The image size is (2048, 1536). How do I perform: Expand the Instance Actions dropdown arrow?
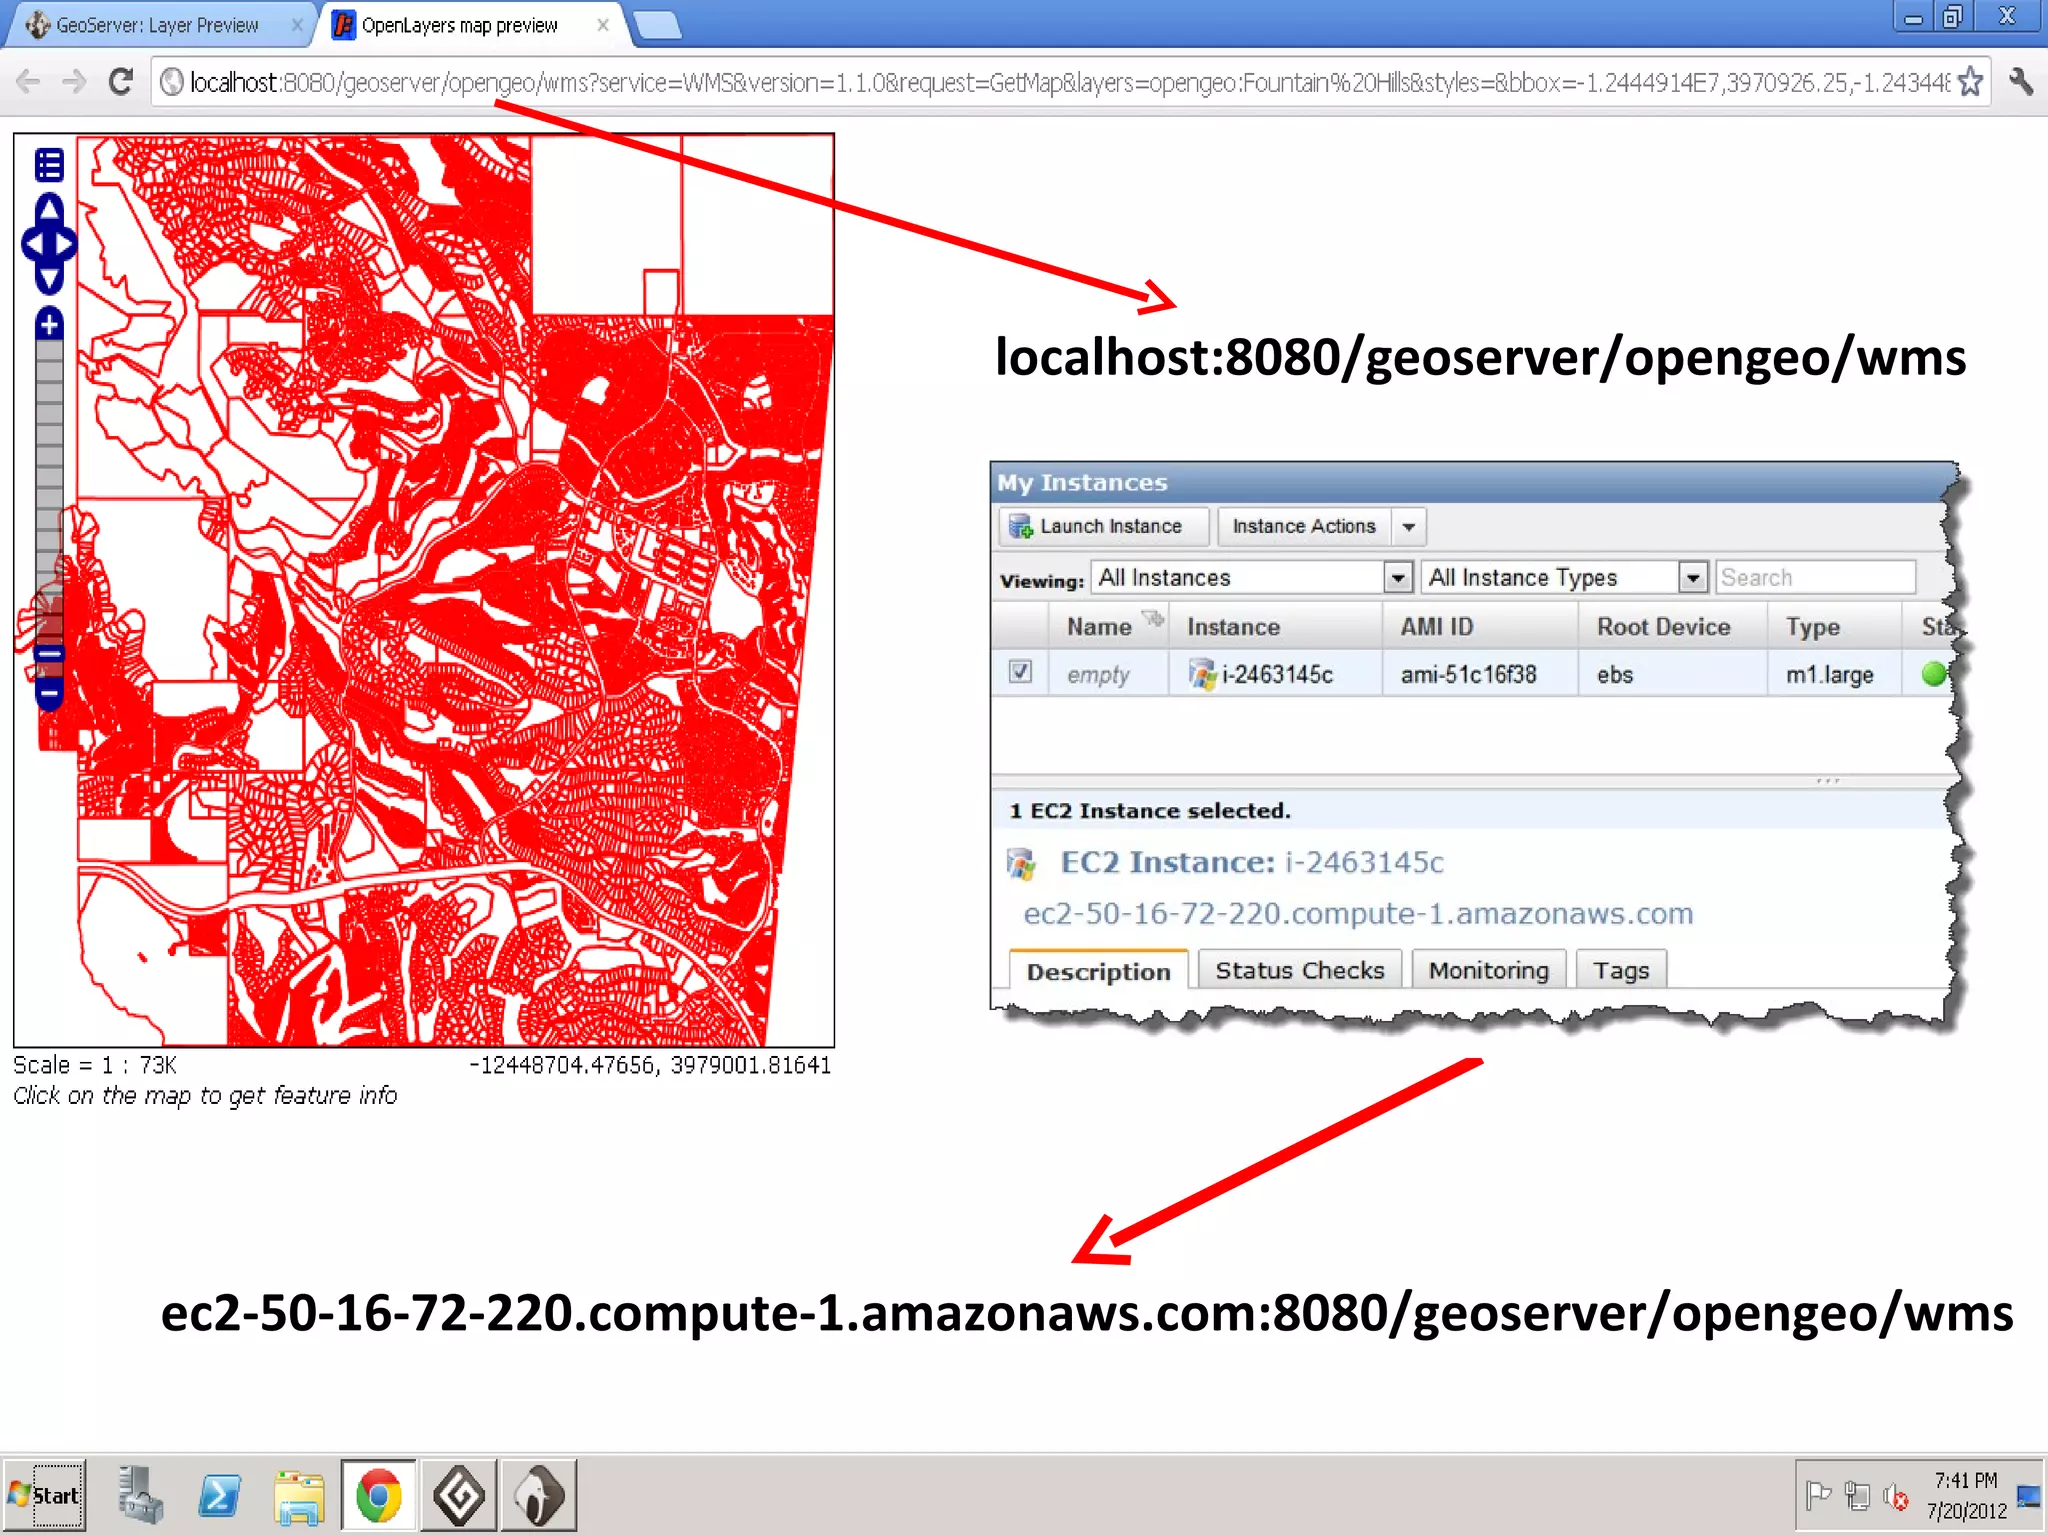tap(1409, 527)
